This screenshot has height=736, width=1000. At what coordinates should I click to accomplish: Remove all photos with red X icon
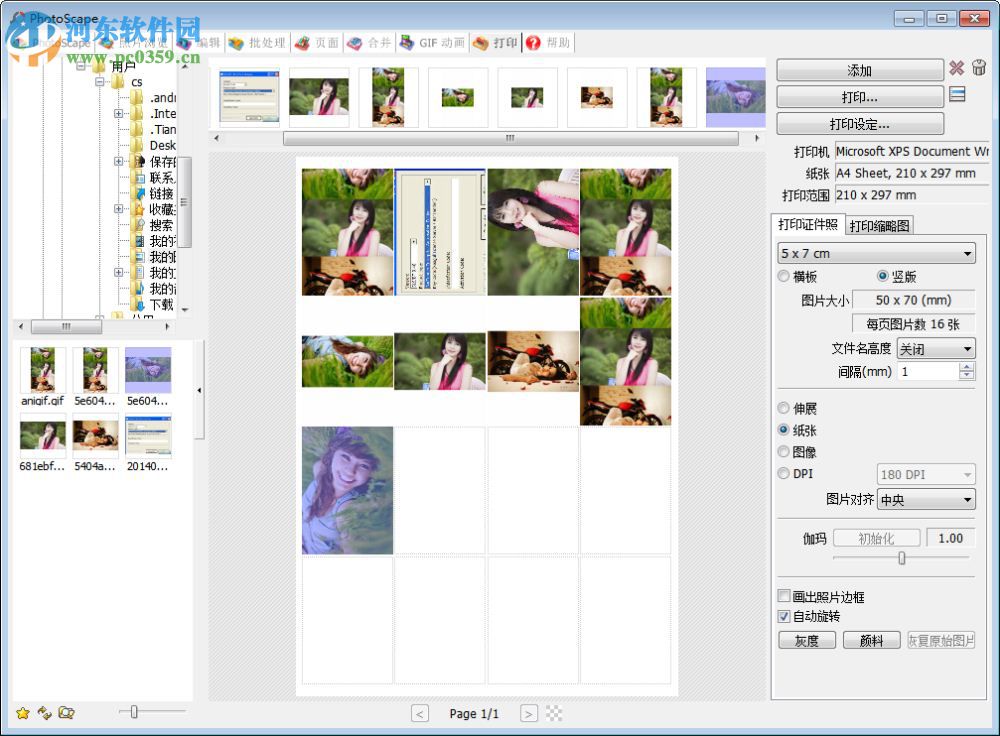[957, 68]
